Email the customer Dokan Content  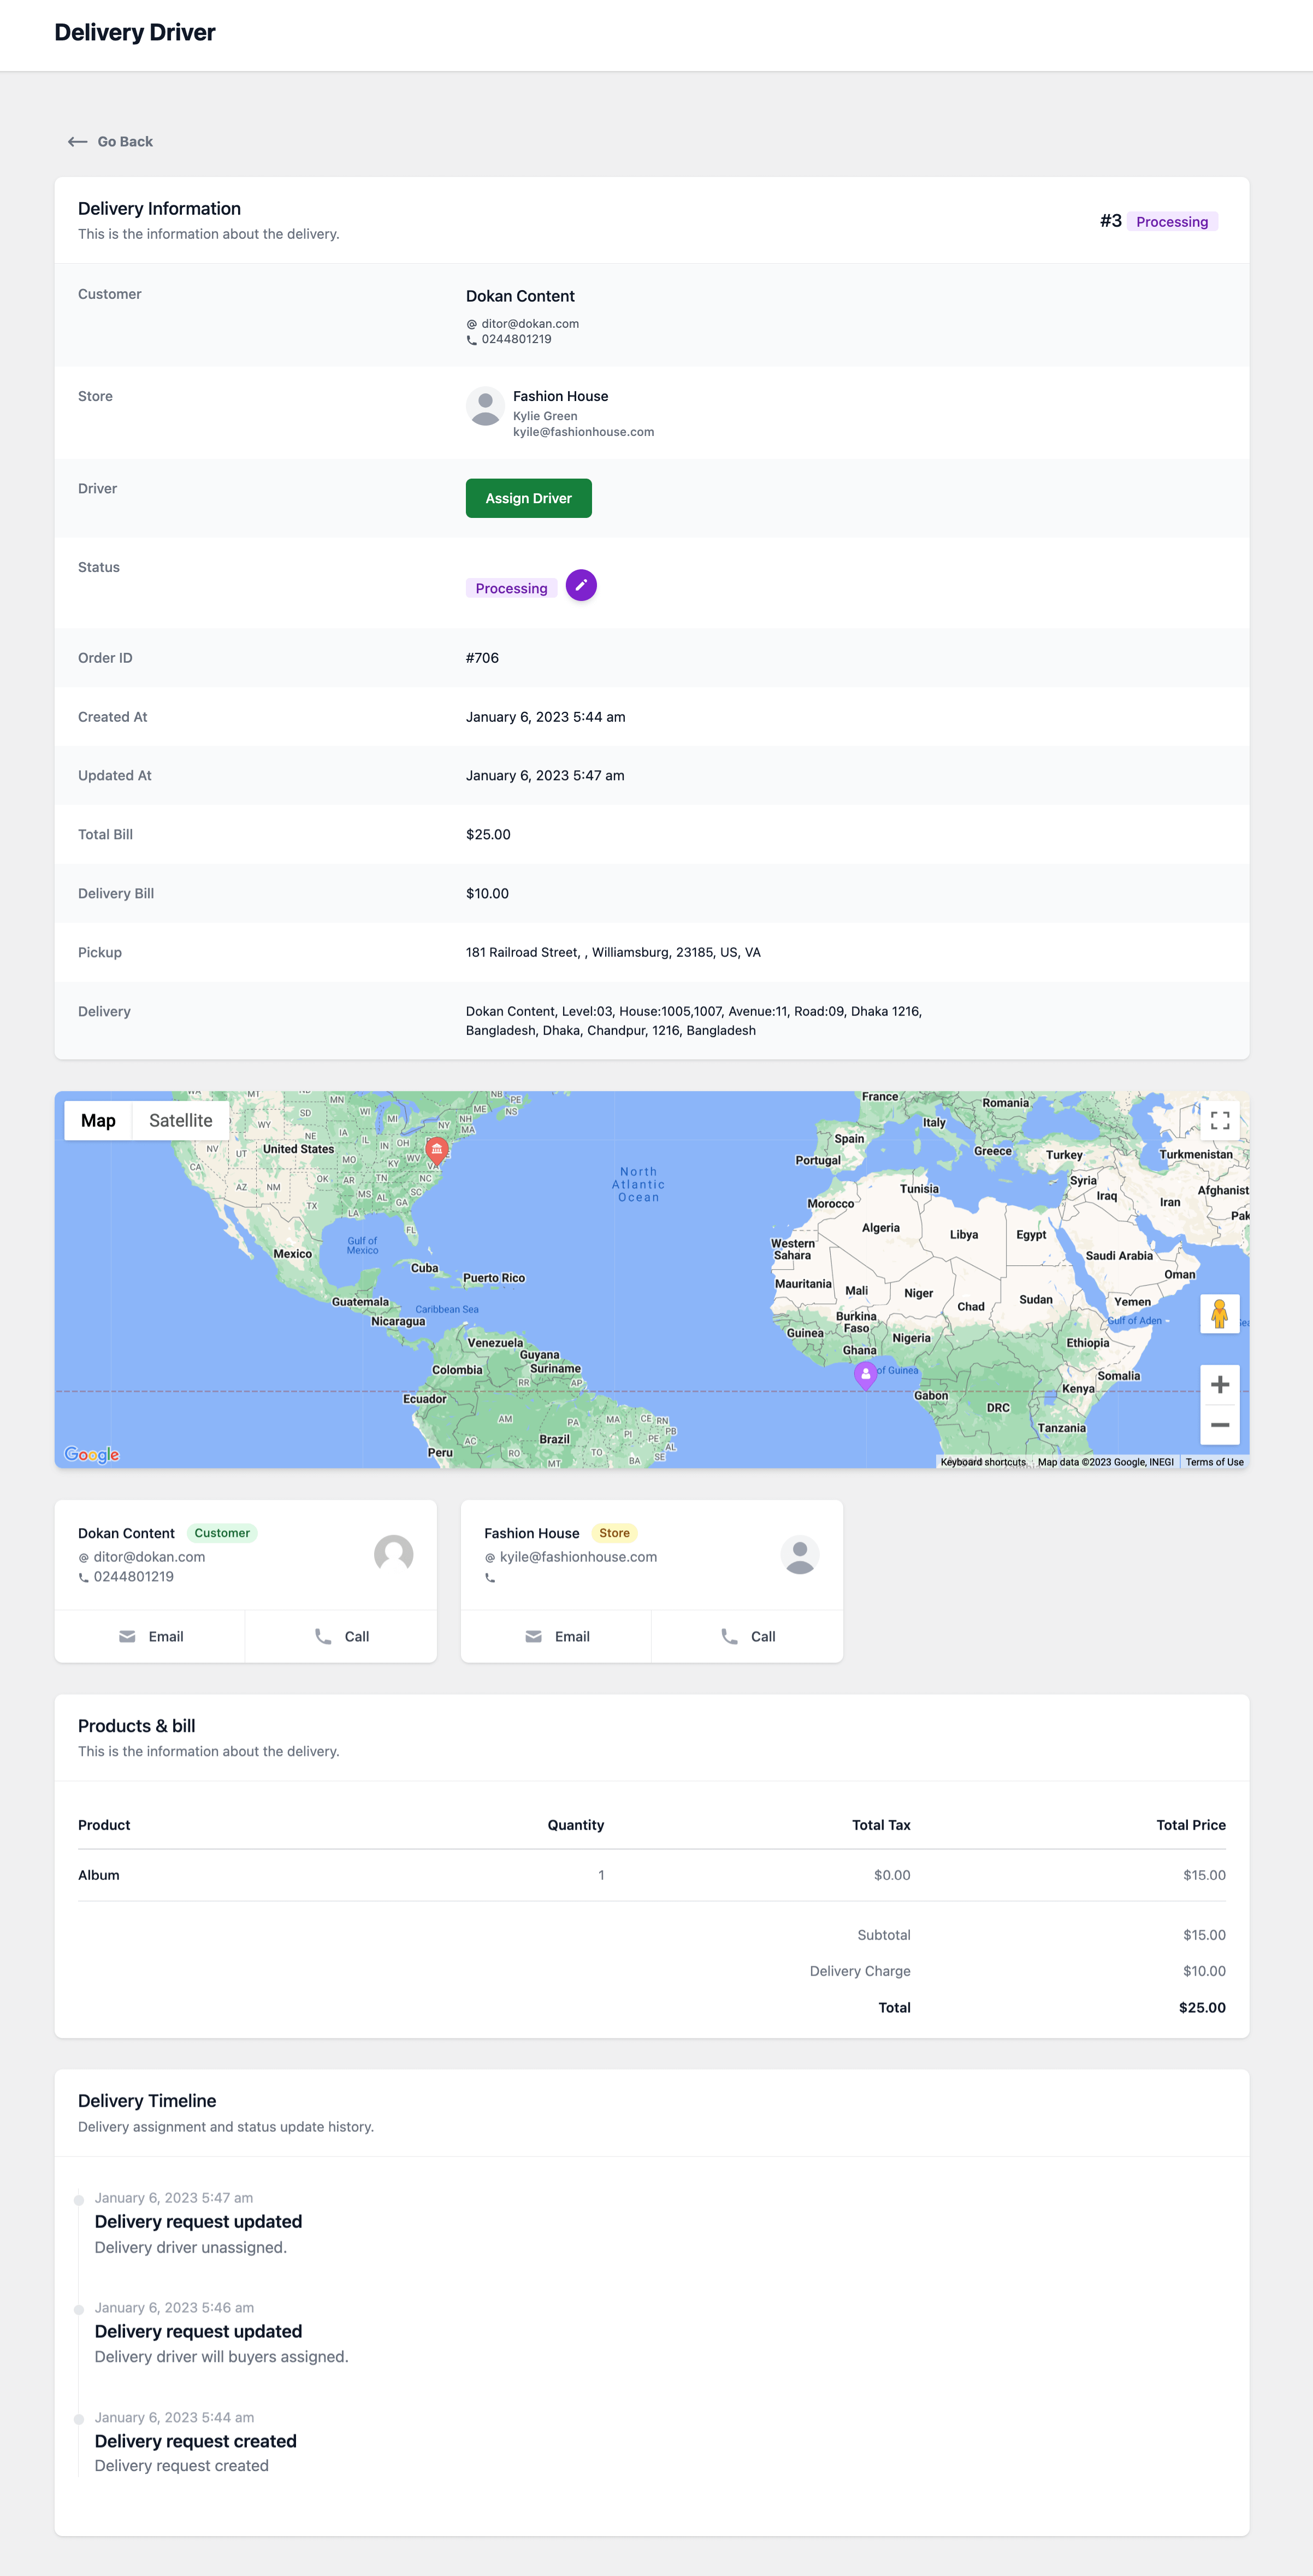pos(150,1637)
